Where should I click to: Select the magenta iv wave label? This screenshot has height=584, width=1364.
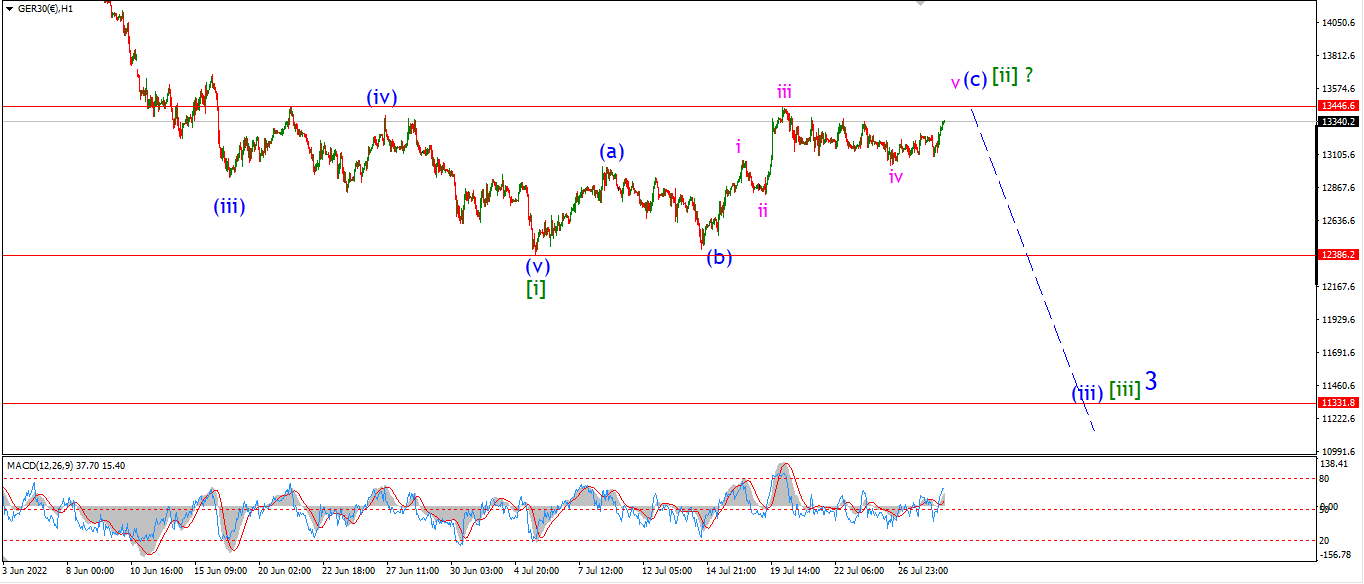point(896,176)
